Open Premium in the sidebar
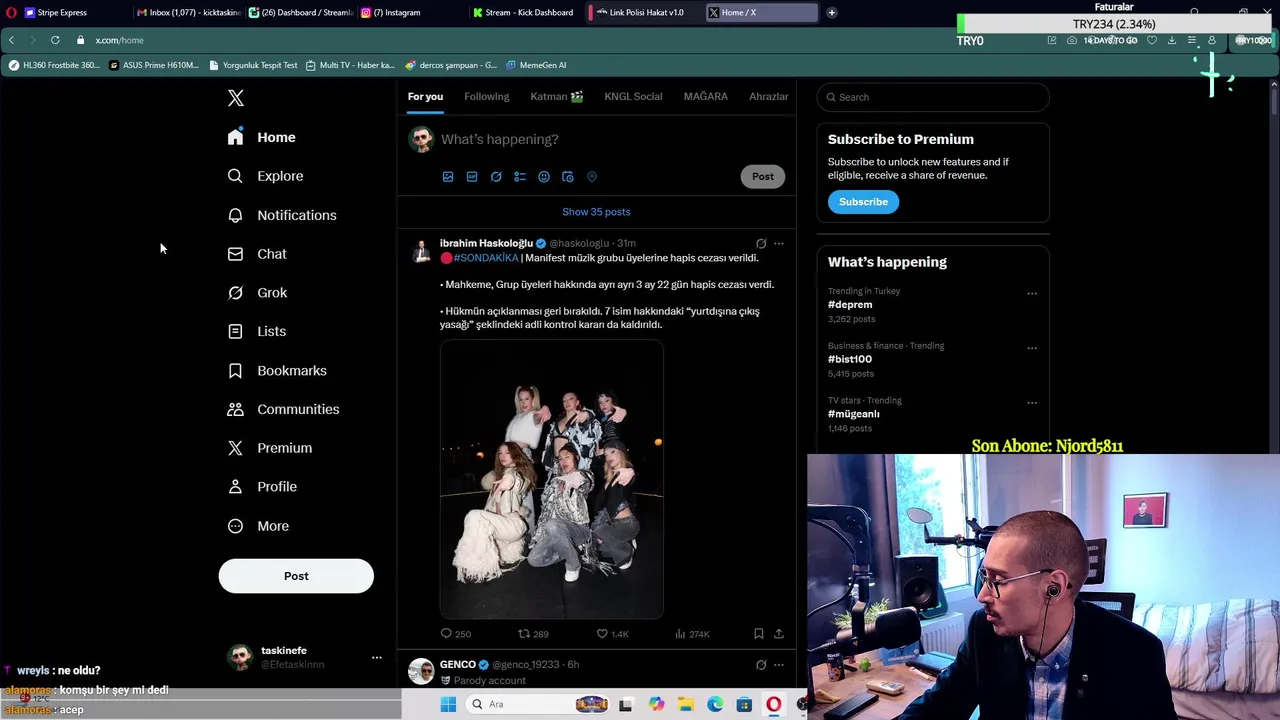 (x=270, y=448)
